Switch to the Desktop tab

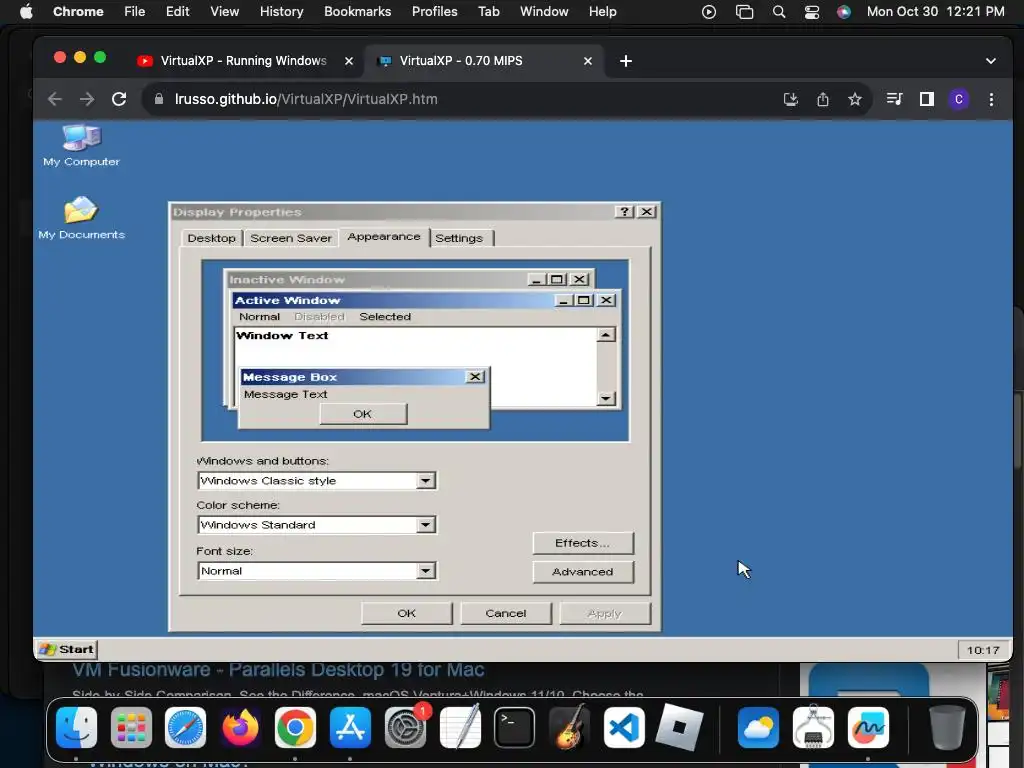click(212, 238)
